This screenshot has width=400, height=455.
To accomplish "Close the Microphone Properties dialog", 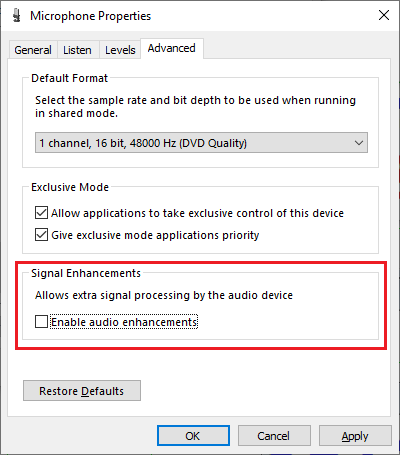I will pyautogui.click(x=384, y=15).
